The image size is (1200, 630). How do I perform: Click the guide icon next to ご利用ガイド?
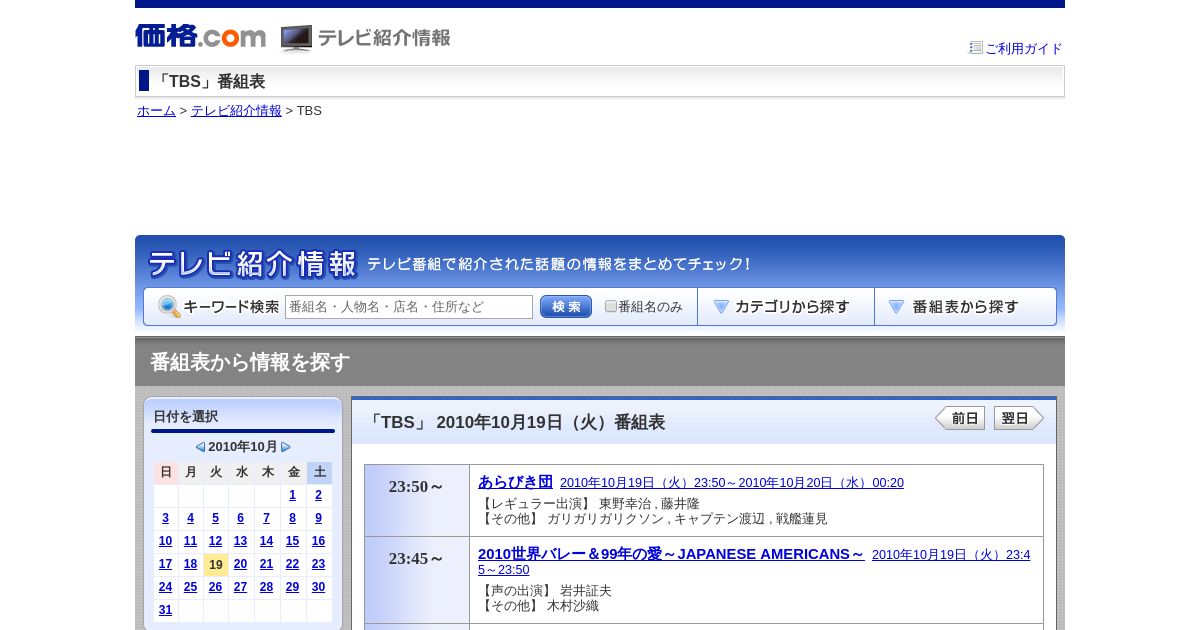pos(976,47)
